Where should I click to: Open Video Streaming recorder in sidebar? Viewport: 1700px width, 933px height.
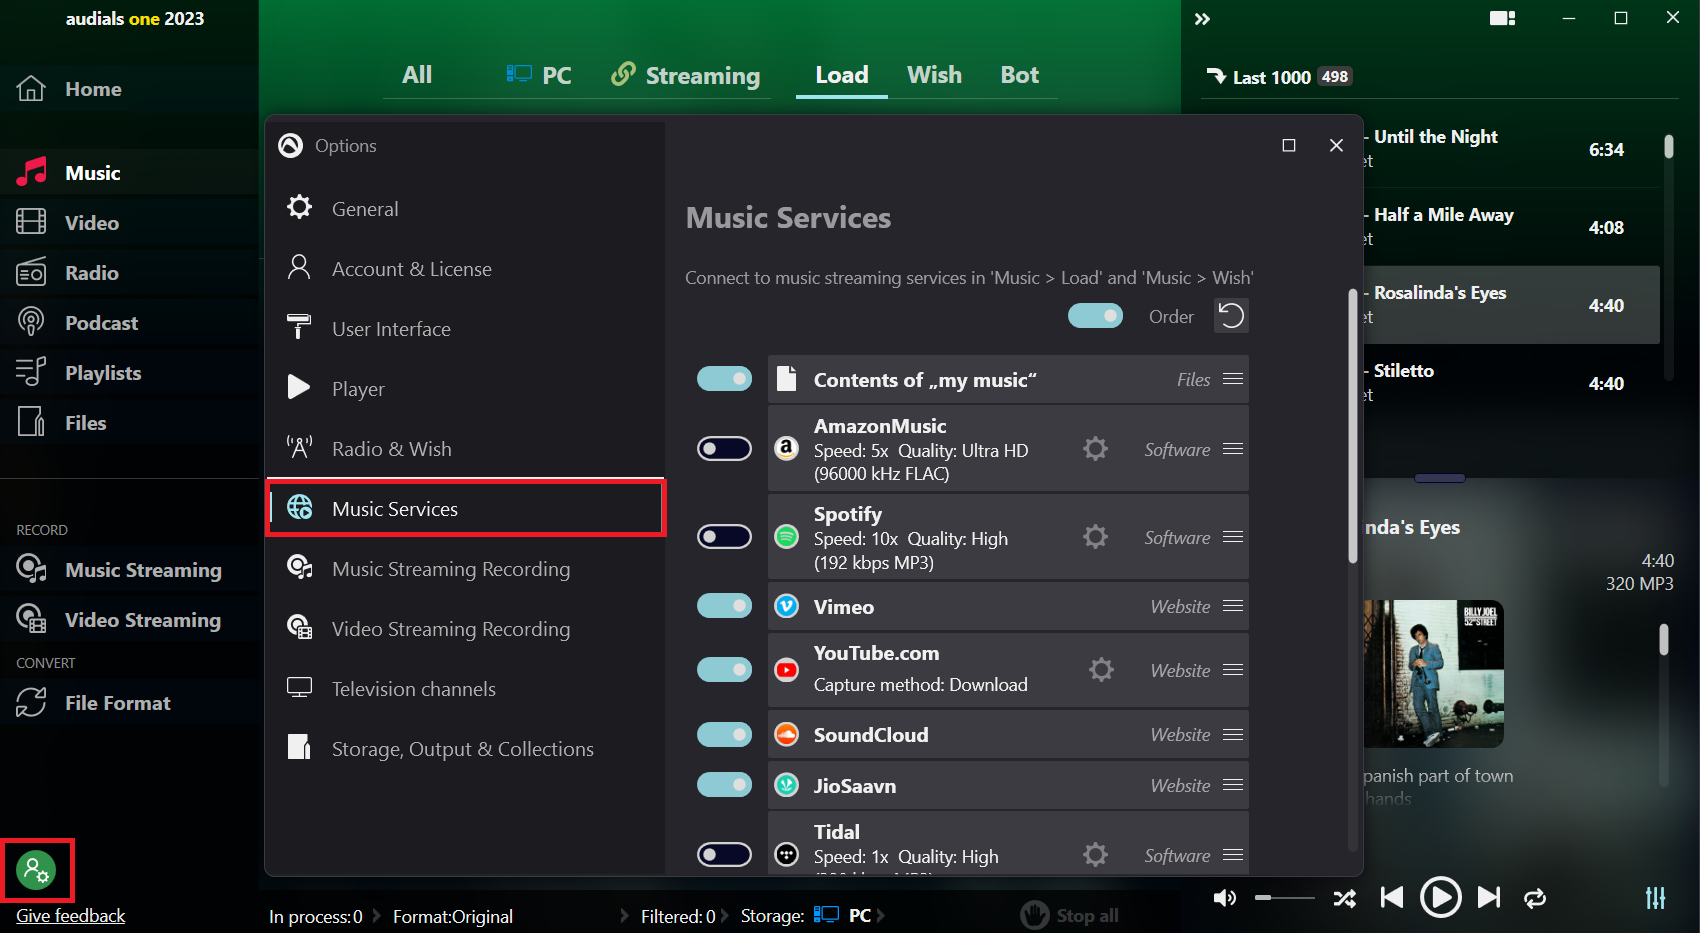[x=120, y=620]
